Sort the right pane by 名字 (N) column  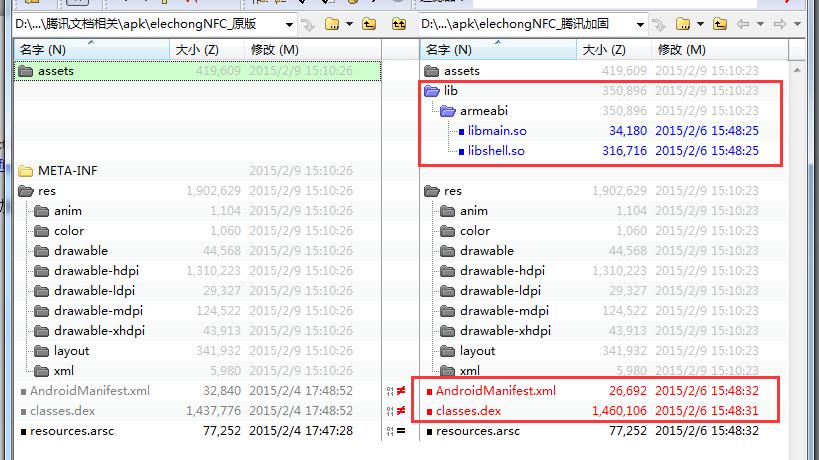(x=498, y=50)
